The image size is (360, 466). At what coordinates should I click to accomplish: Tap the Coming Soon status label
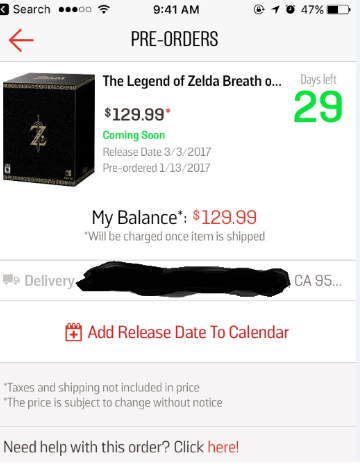point(134,135)
